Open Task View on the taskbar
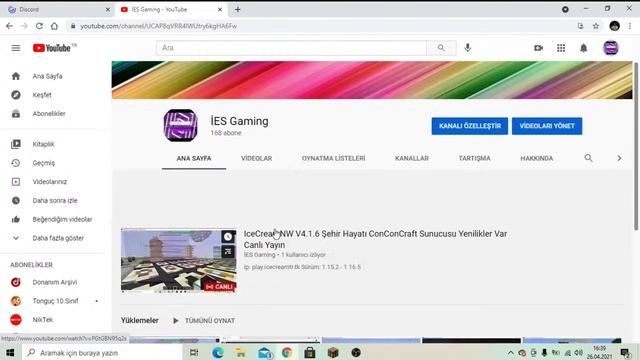Image resolution: width=640 pixels, height=360 pixels. coord(194,353)
